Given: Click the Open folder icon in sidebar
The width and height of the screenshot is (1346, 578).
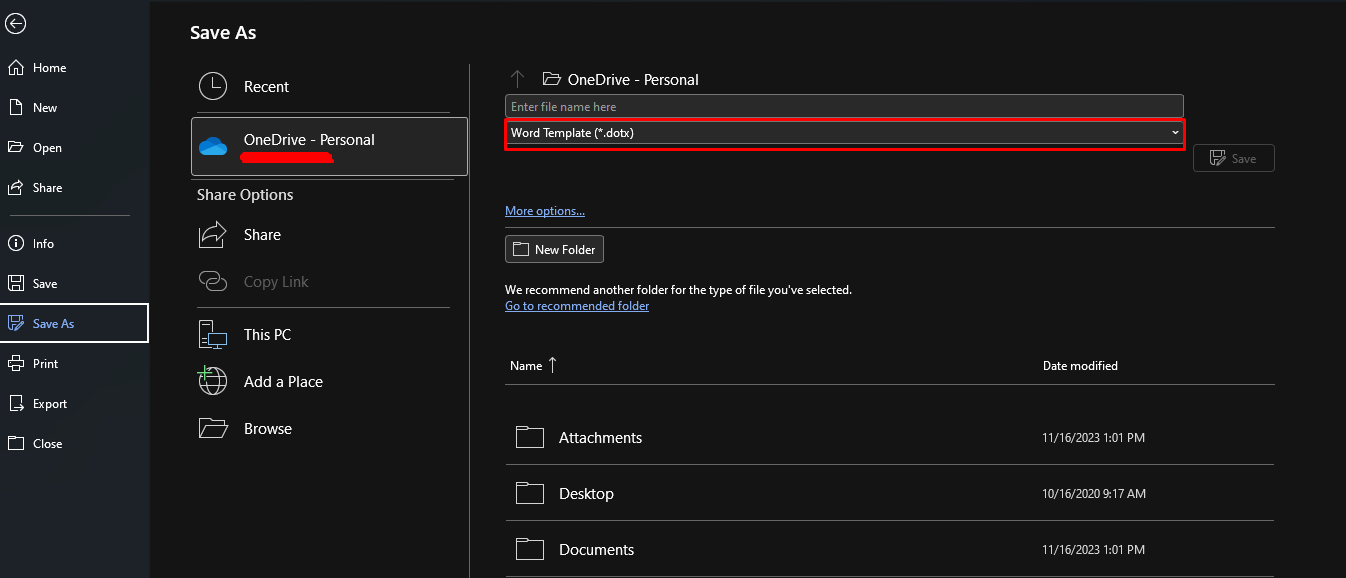Looking at the screenshot, I should pos(16,148).
